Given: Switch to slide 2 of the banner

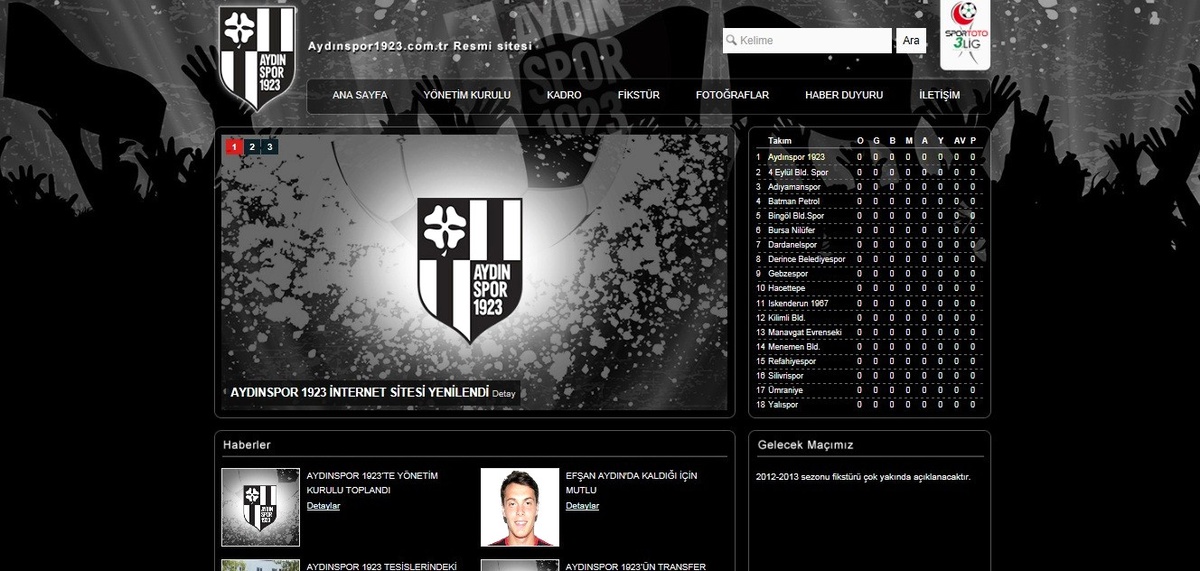Looking at the screenshot, I should tap(252, 147).
